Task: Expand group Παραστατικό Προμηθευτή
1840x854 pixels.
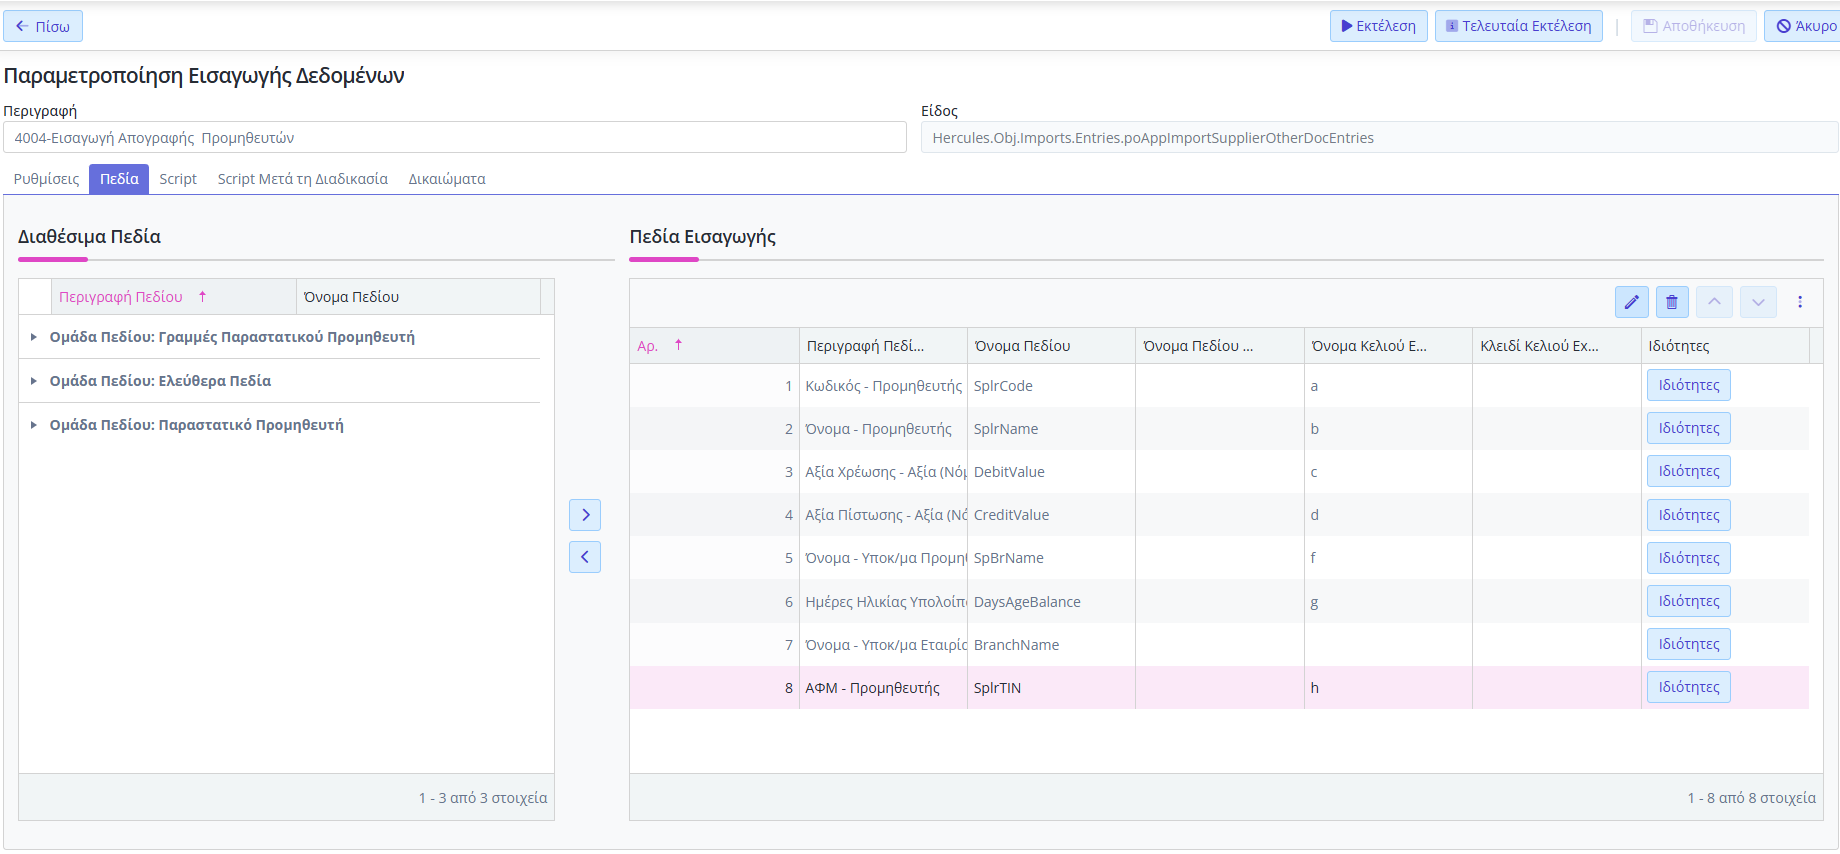Action: pyautogui.click(x=34, y=425)
